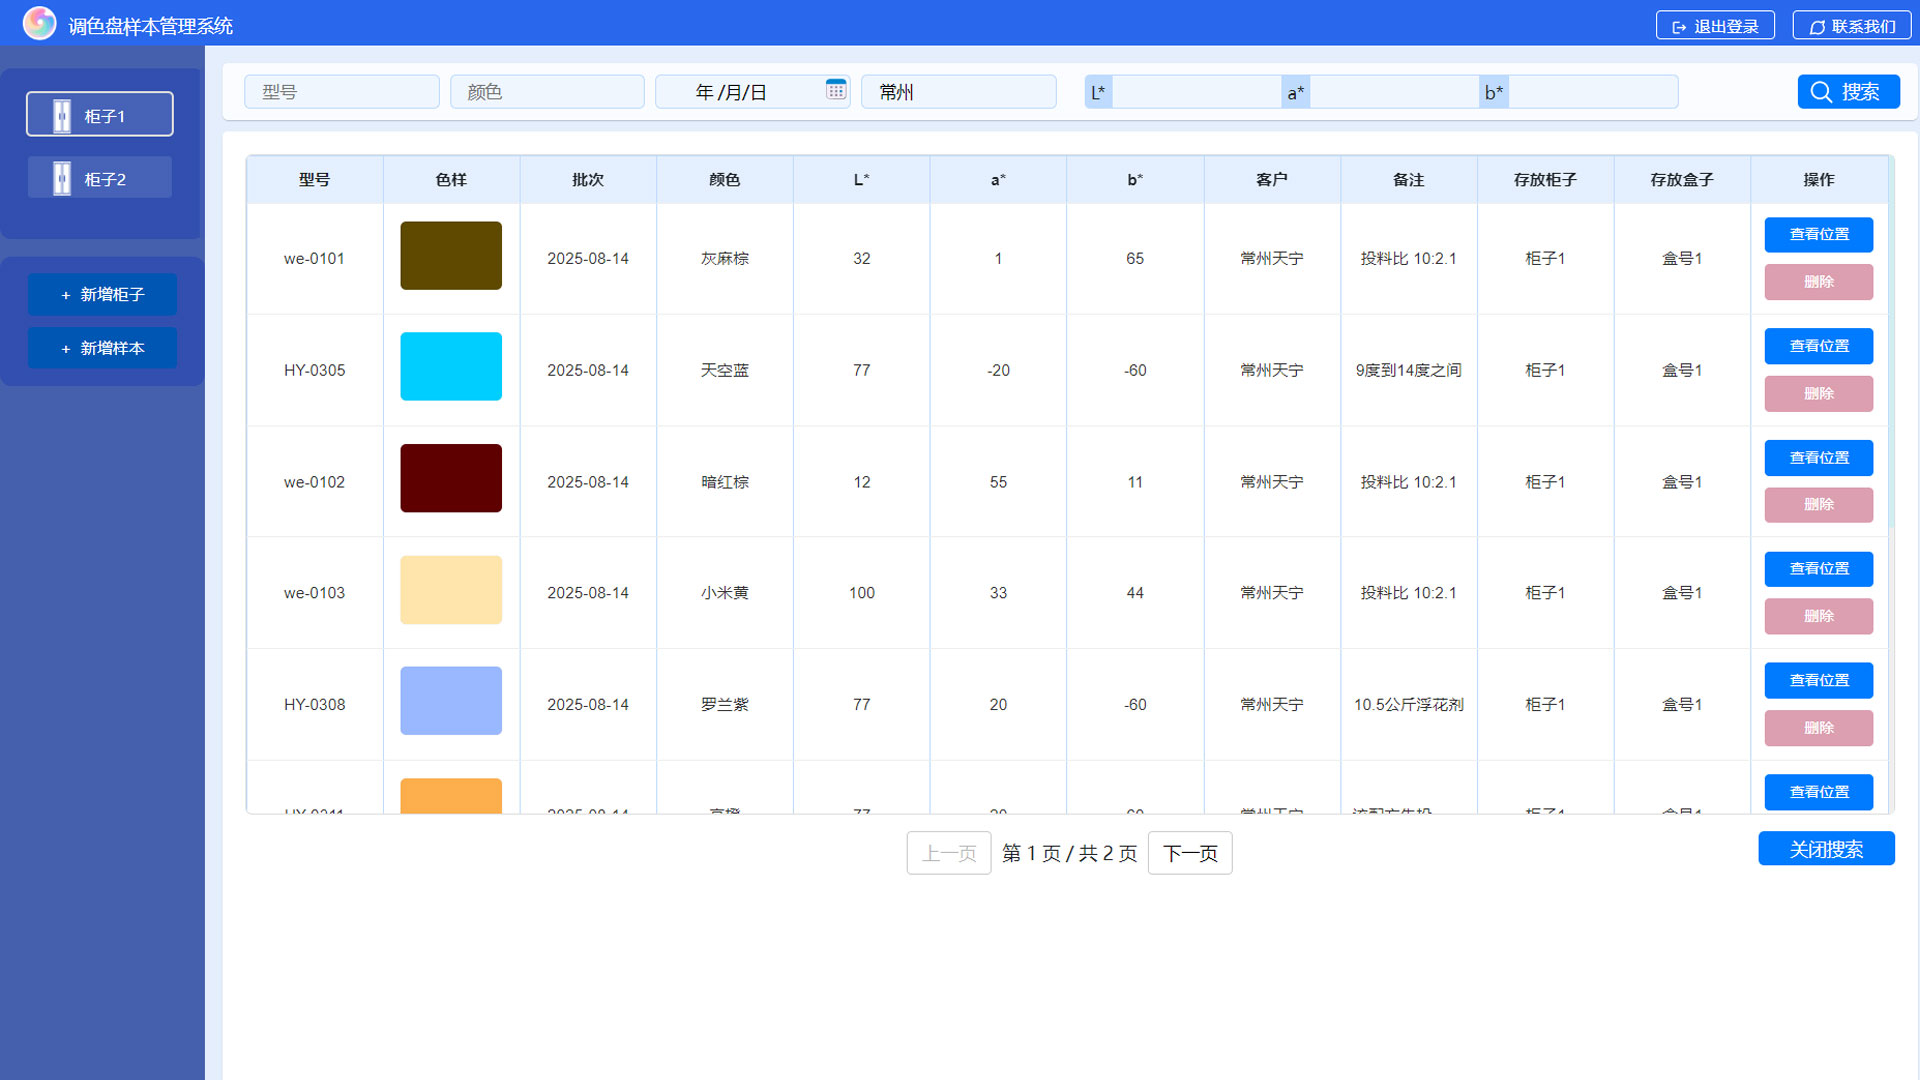Select cabinet 柜子2 in sidebar

[x=100, y=178]
